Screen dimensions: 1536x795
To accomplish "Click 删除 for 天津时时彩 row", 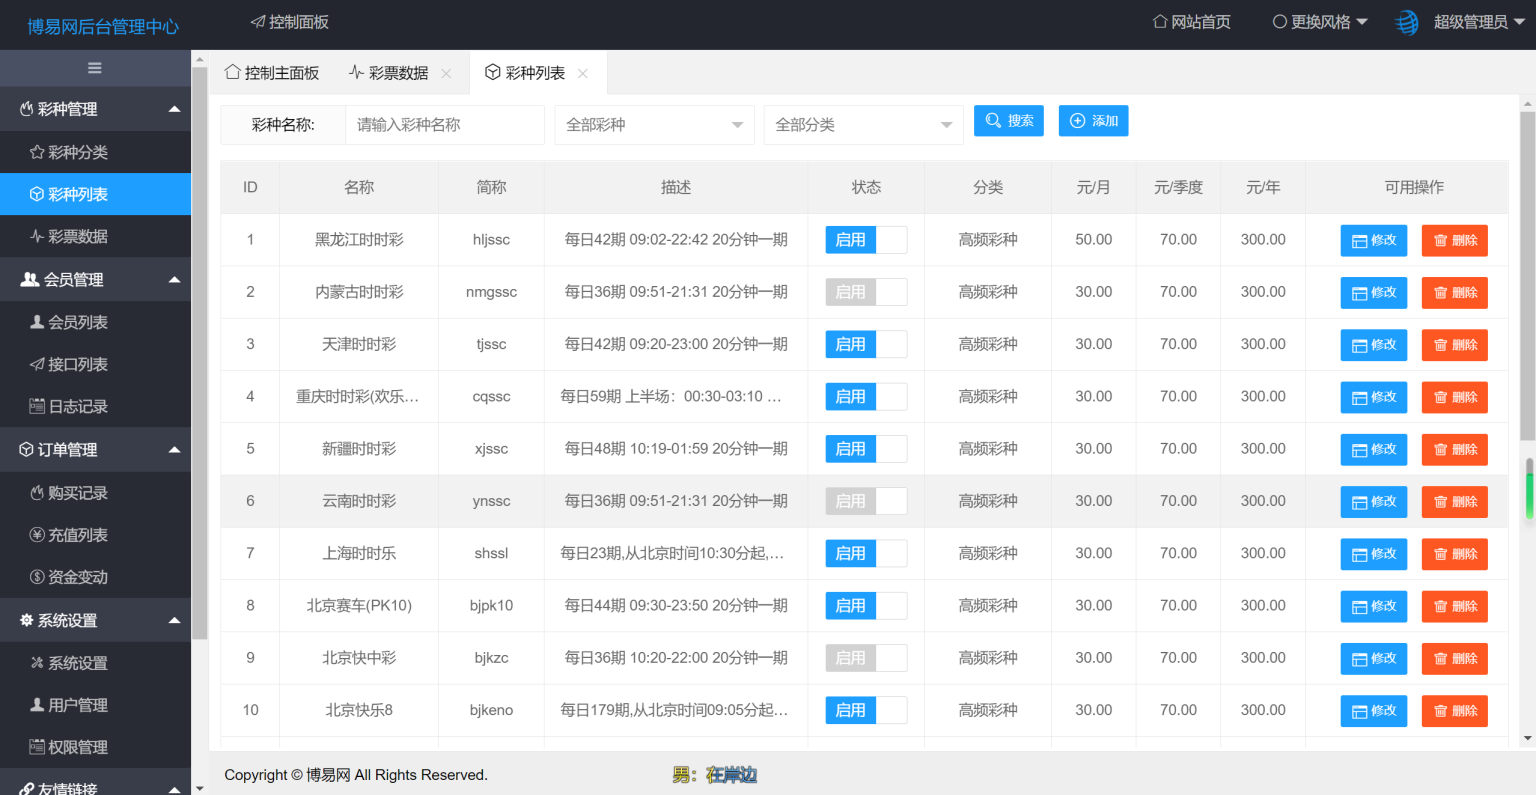I will (x=1454, y=345).
